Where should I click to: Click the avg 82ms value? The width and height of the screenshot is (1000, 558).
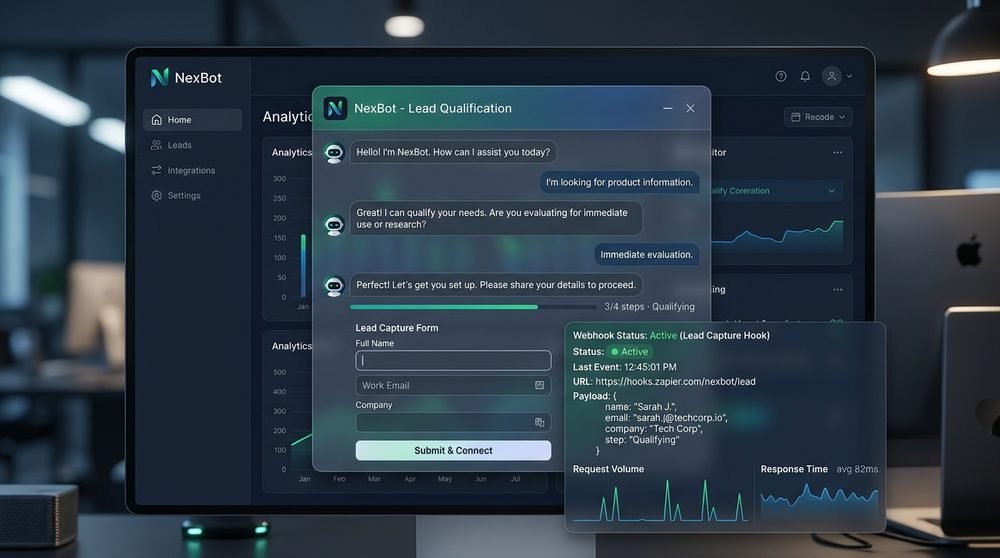857,469
